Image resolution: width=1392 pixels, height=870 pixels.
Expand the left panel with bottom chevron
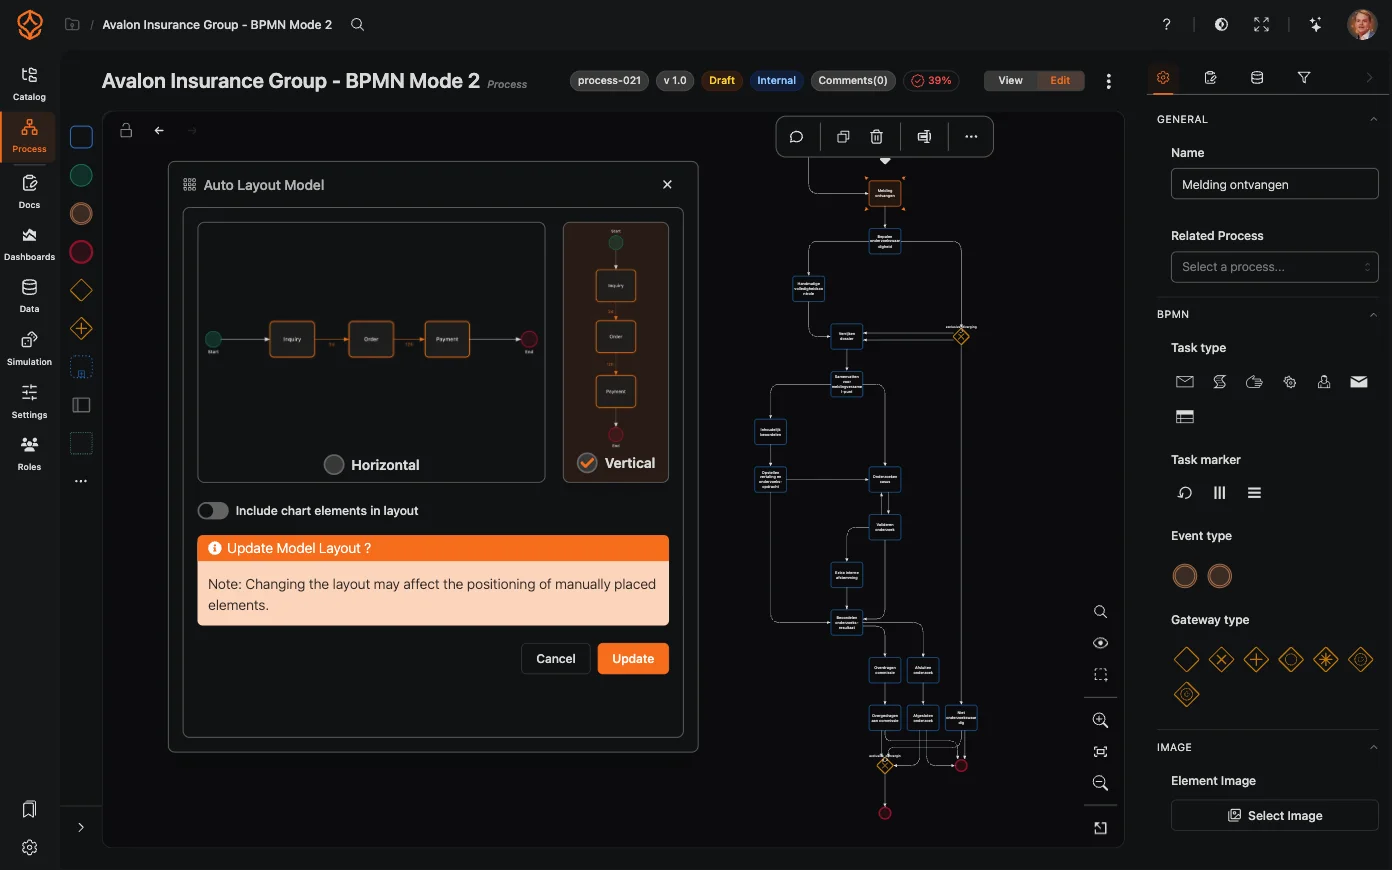[81, 828]
